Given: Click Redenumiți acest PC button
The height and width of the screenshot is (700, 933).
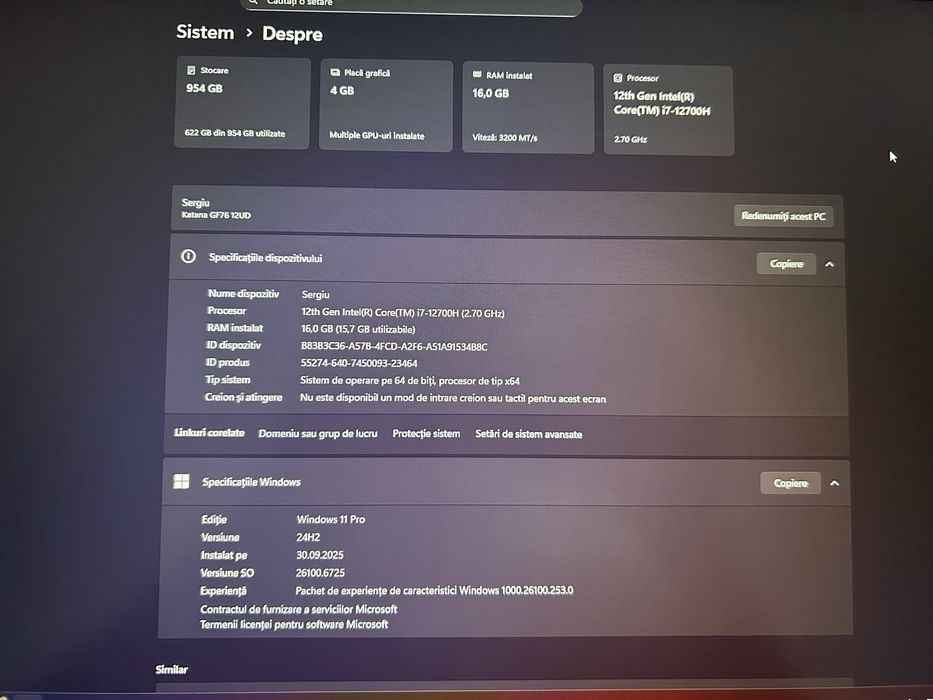Looking at the screenshot, I should 783,216.
